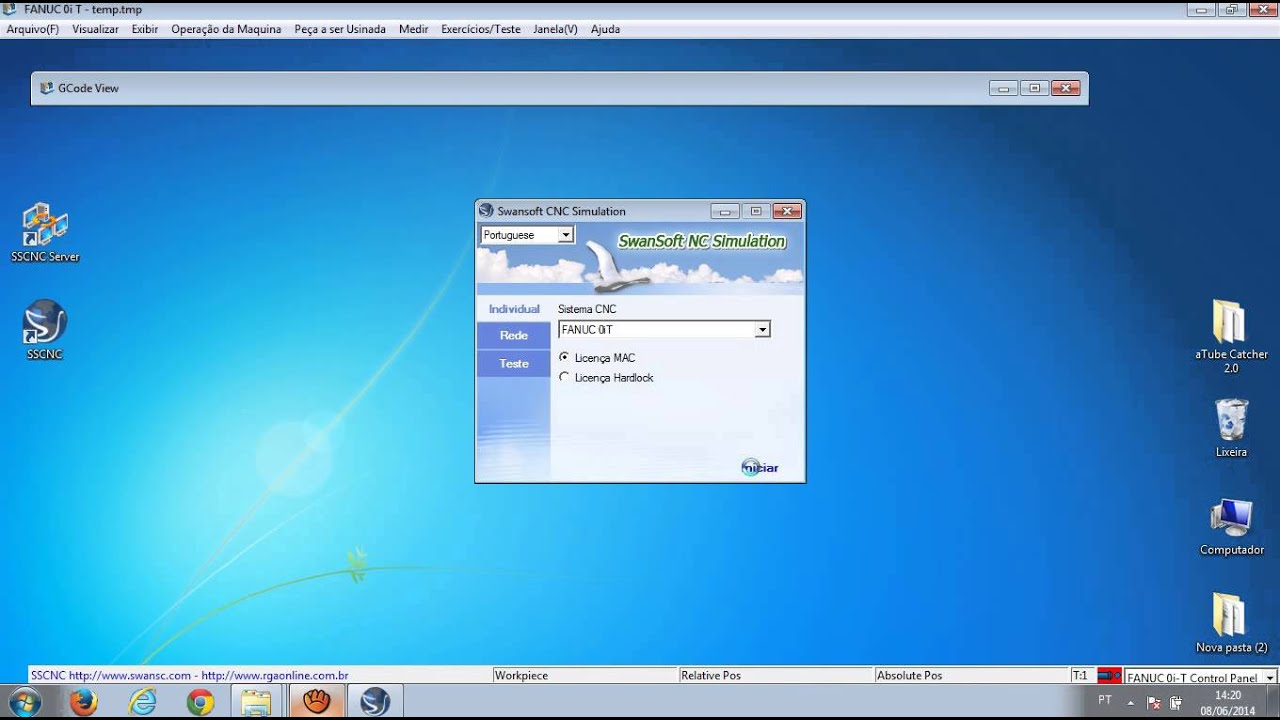Open the Visualizar menu

tap(95, 29)
